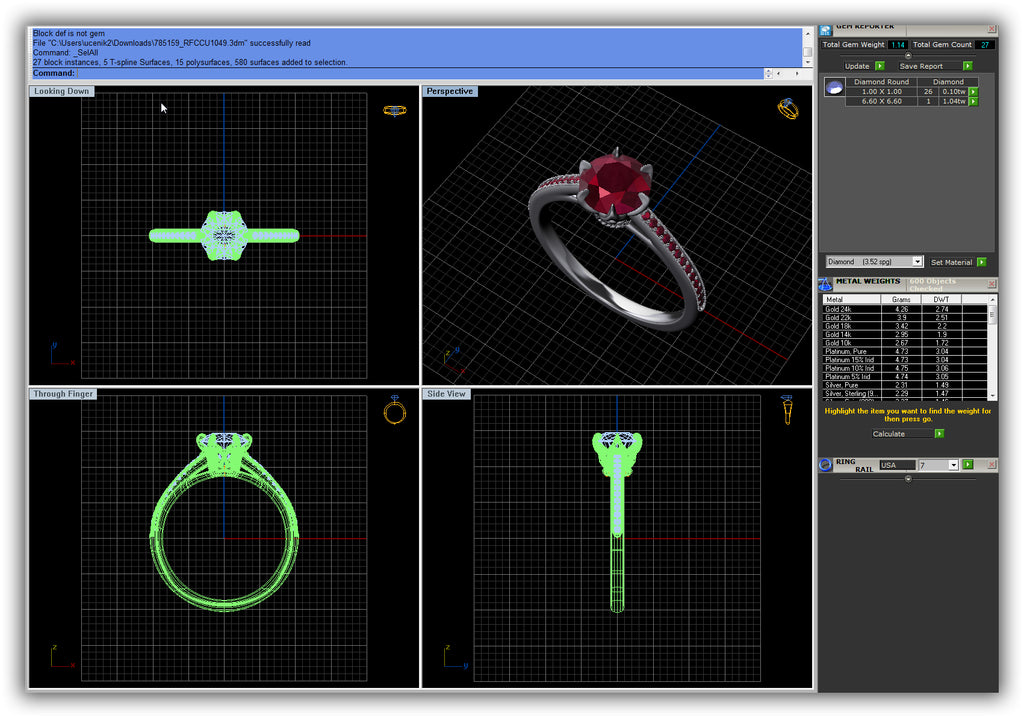Click green arrow beside the 0.10tw row
1024x718 pixels.
tap(973, 91)
